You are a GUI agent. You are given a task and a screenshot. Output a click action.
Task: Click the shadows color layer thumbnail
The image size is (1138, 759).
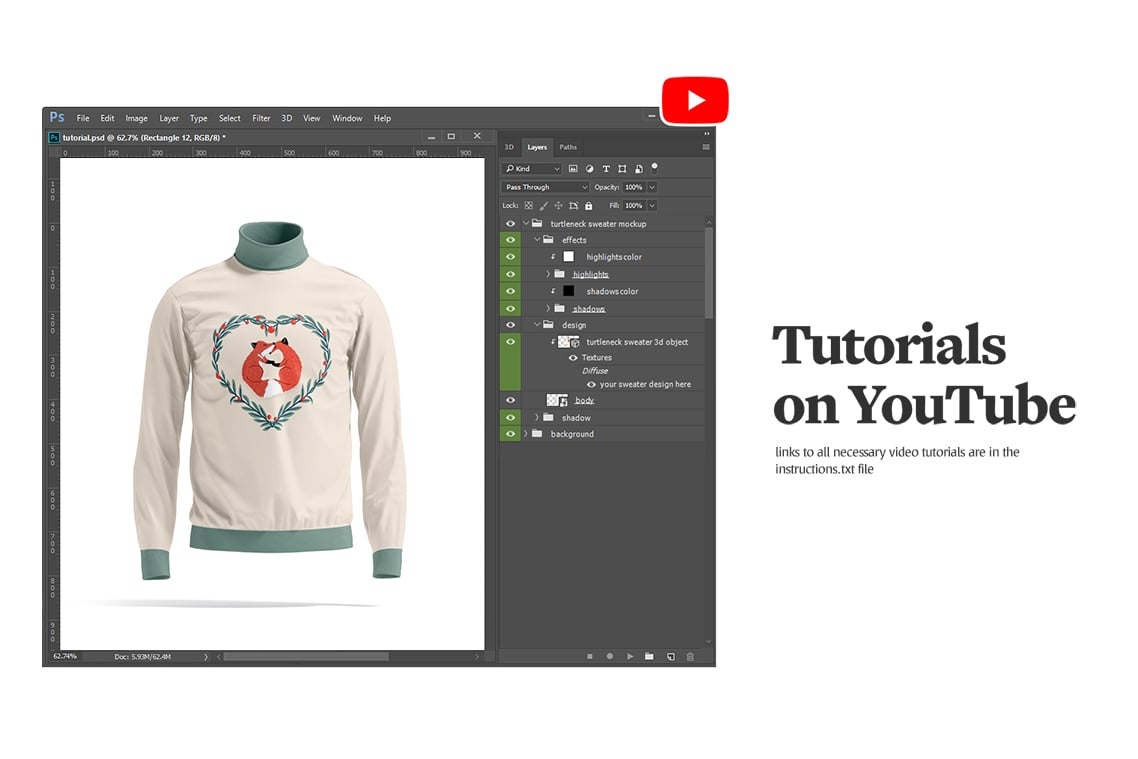click(567, 292)
